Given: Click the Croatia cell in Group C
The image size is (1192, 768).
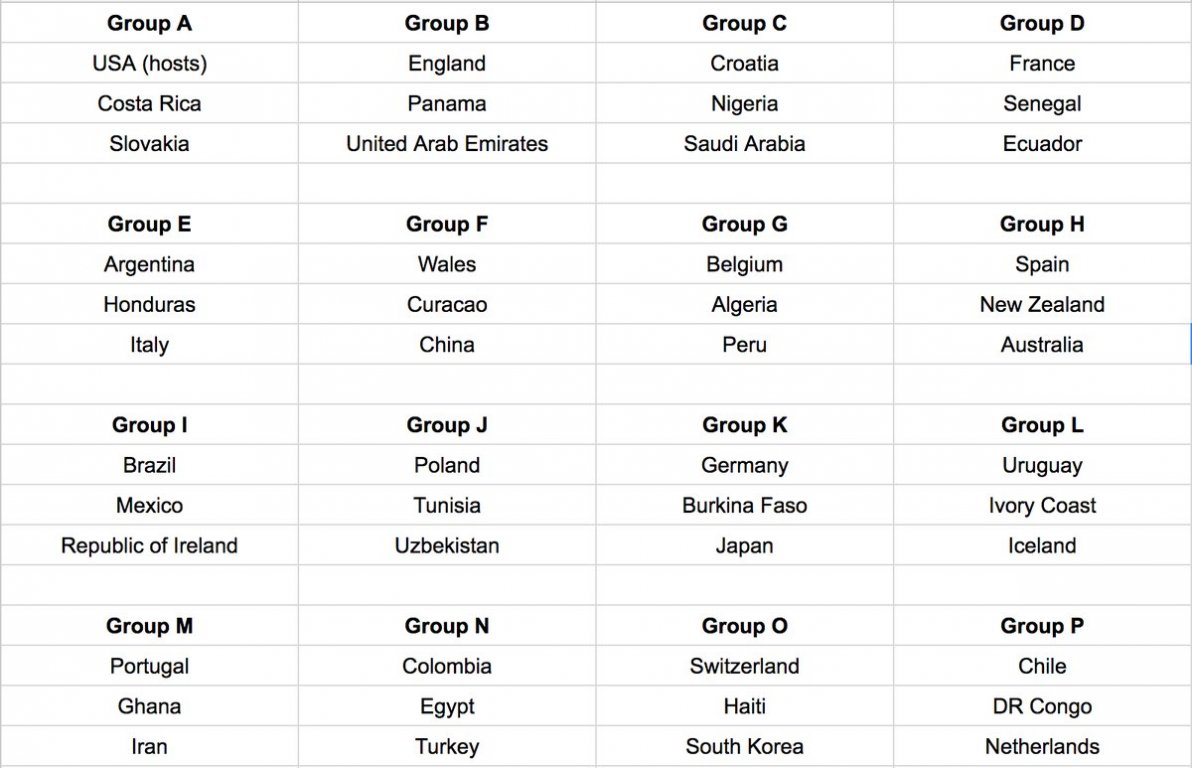Looking at the screenshot, I should coord(744,63).
